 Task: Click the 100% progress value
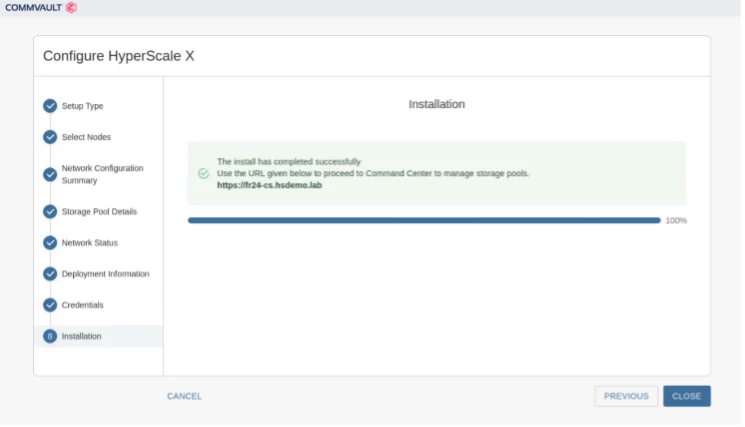click(676, 220)
